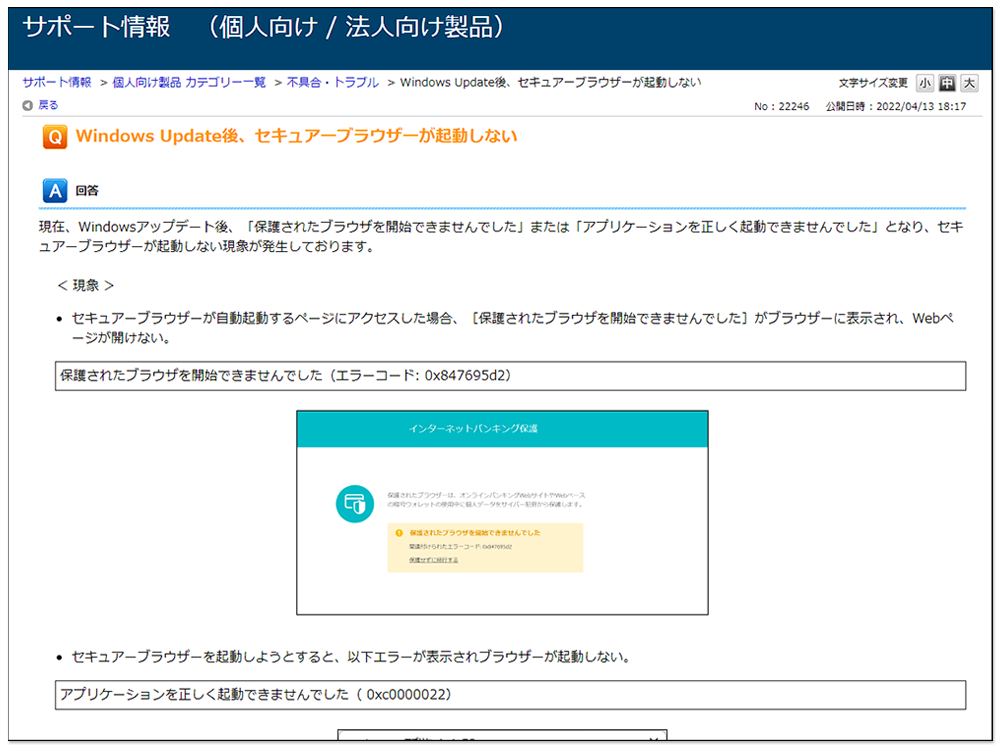Click the page header title サポート情報
Image resolution: width=1000 pixels, height=749 pixels.
(x=96, y=27)
